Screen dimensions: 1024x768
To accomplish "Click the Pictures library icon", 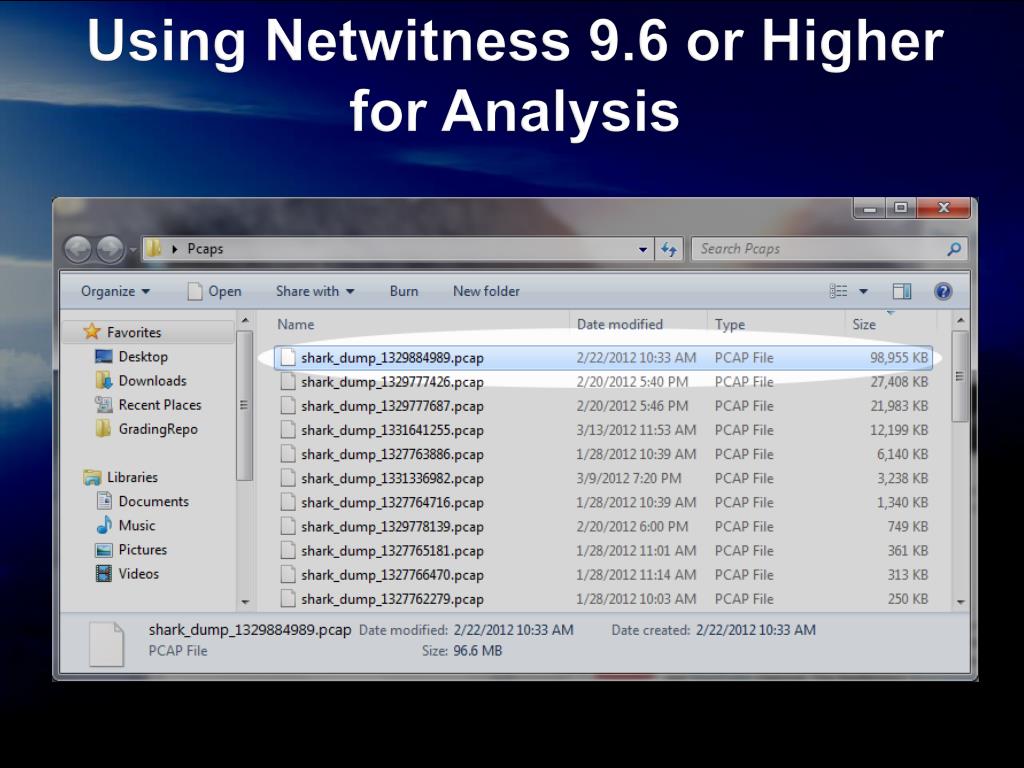I will pos(103,550).
